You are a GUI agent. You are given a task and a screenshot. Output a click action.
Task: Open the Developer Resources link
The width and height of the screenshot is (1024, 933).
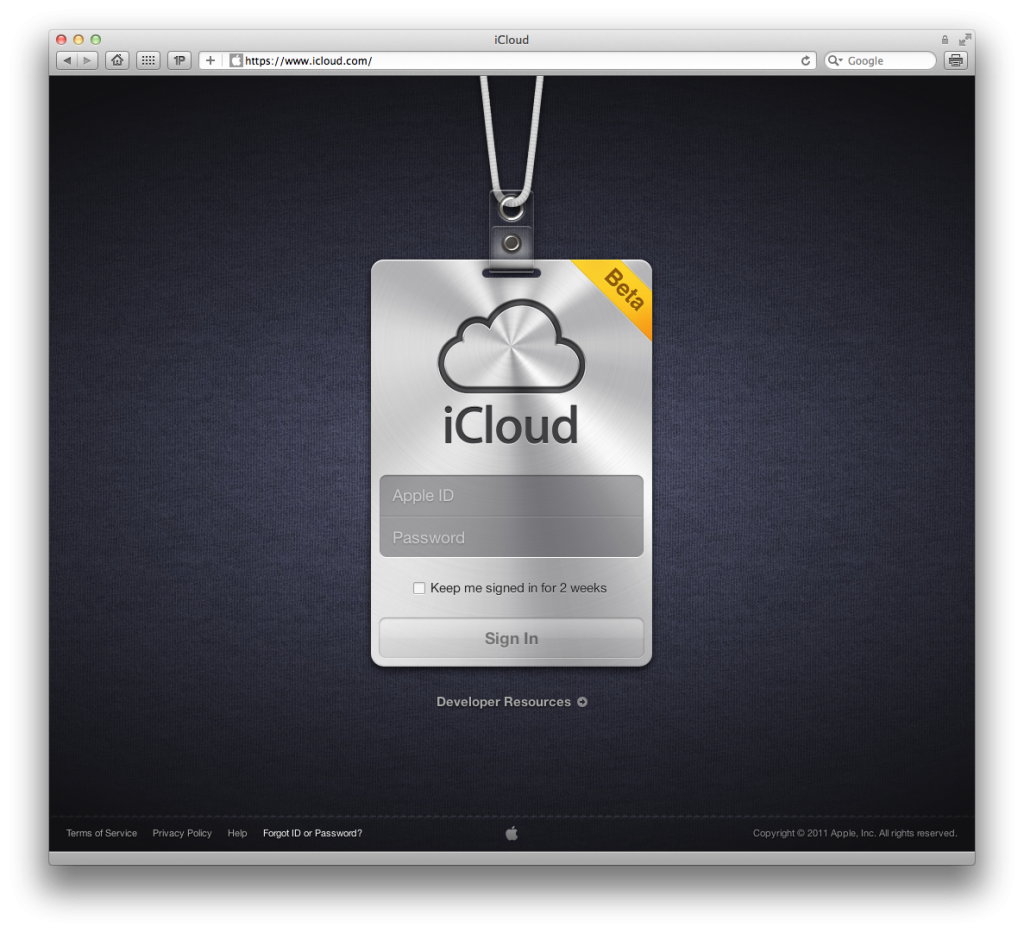coord(511,702)
